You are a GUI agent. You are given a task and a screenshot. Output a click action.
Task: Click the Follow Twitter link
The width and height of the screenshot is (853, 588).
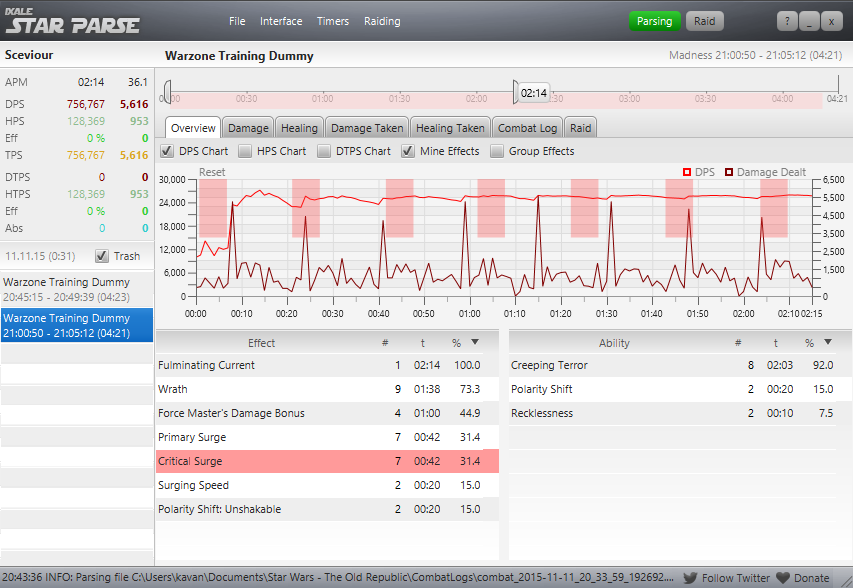[x=735, y=578]
